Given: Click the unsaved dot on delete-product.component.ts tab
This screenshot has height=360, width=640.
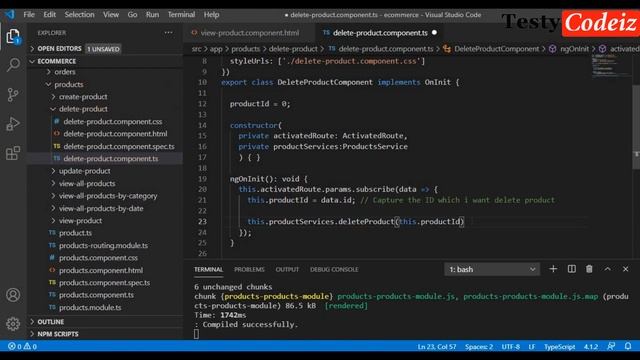Looking at the screenshot, I should [x=434, y=33].
